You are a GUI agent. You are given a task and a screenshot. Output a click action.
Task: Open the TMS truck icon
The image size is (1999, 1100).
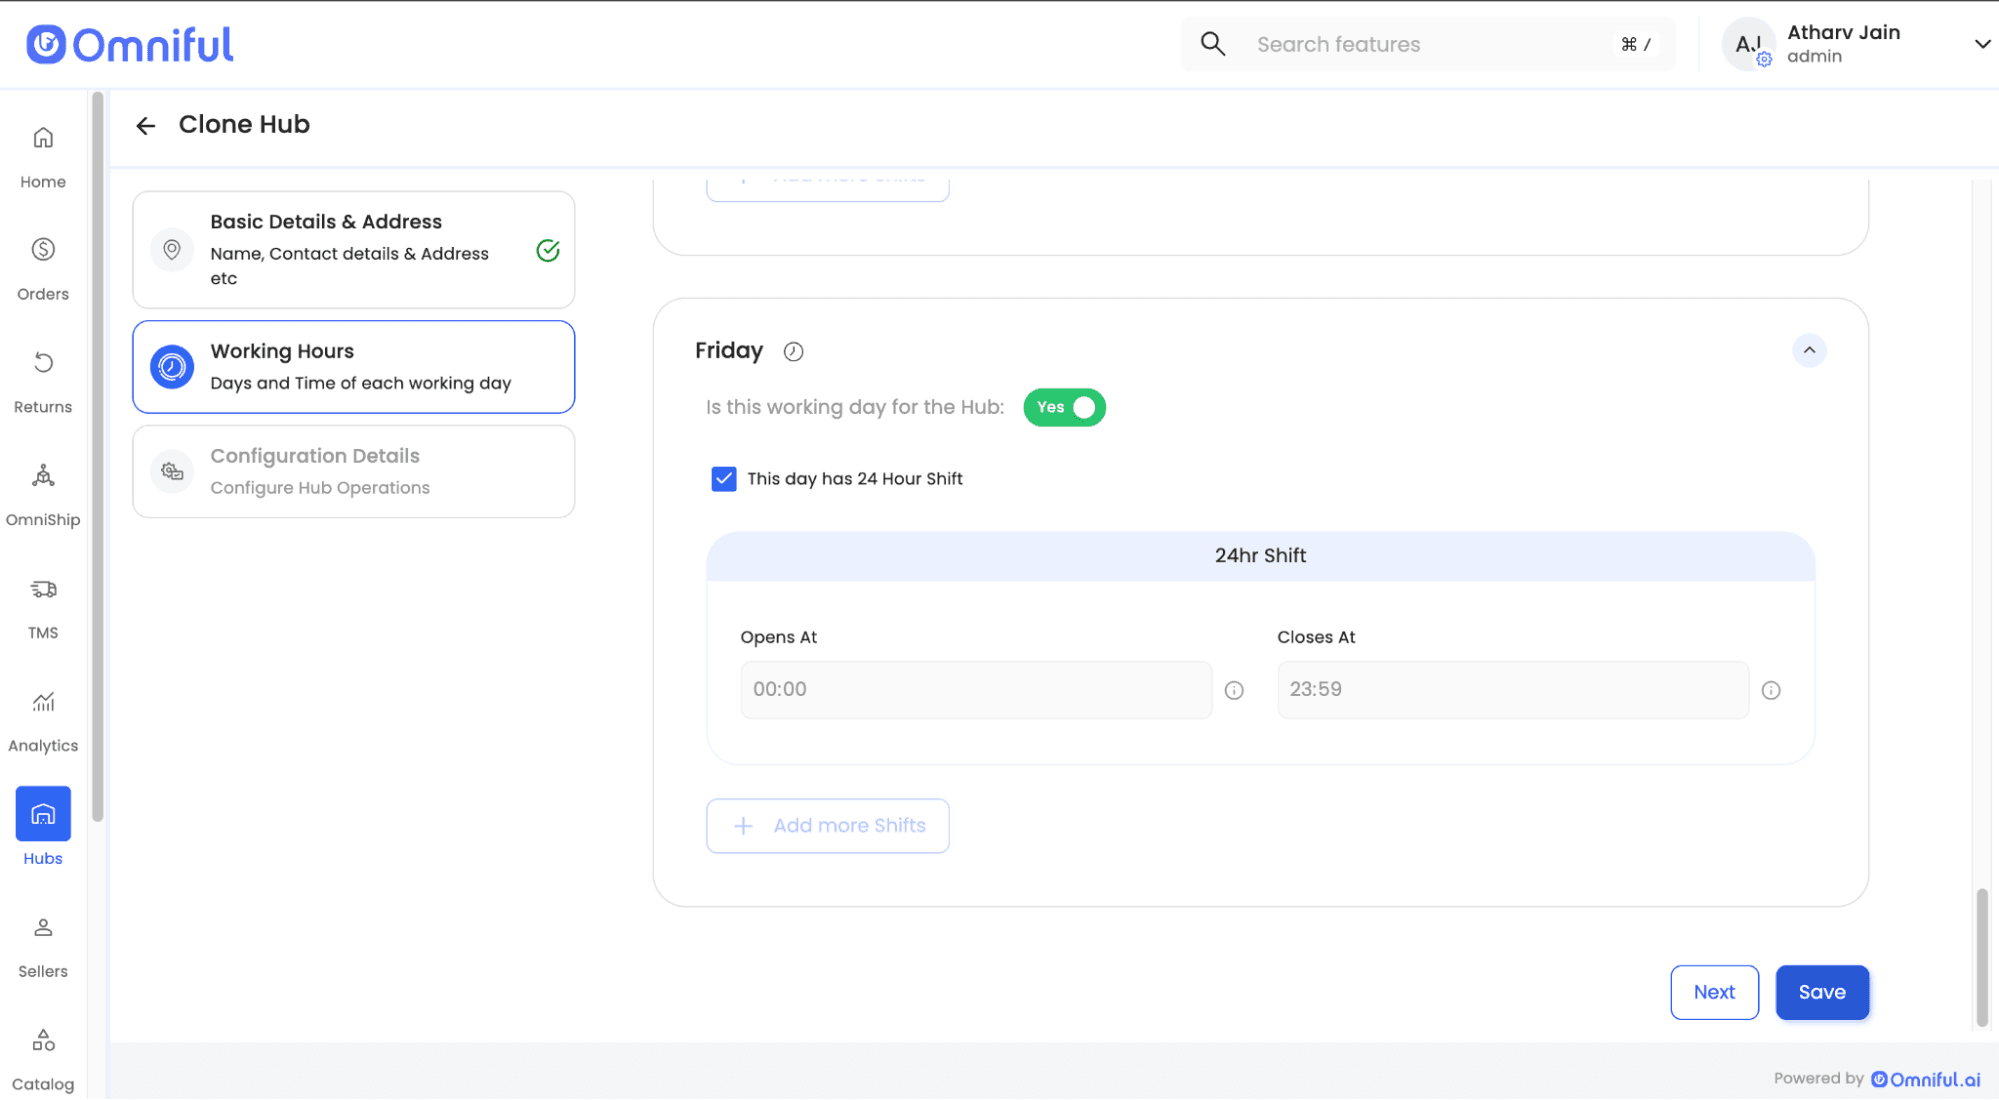(43, 589)
